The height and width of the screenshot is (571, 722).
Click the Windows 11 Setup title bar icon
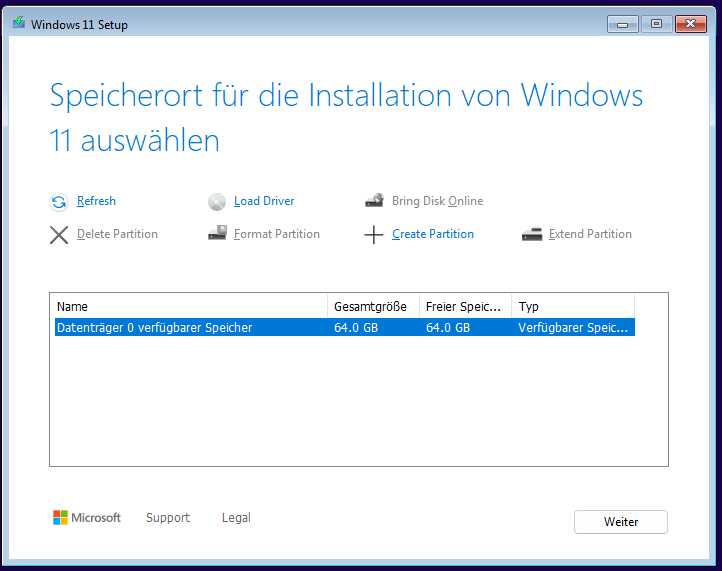[18, 22]
